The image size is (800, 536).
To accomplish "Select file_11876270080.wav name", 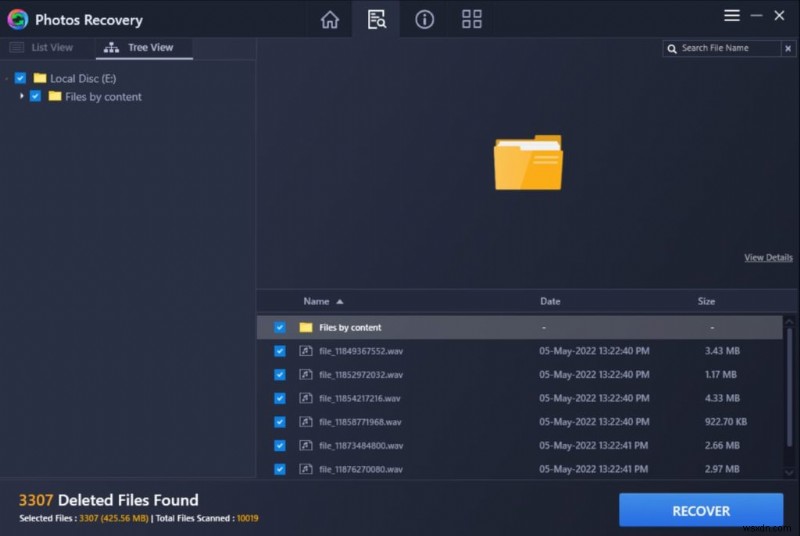I will click(361, 469).
